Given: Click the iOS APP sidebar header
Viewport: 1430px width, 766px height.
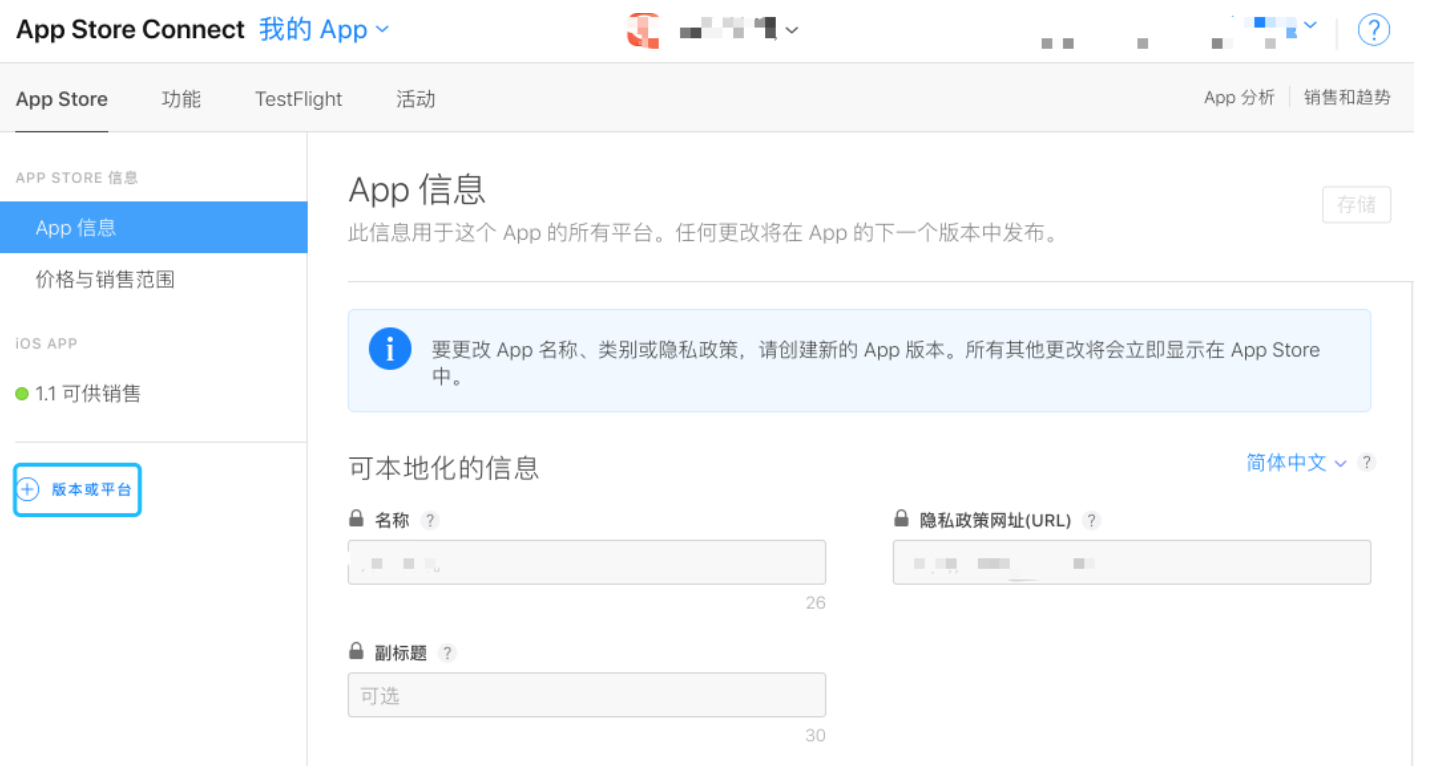Looking at the screenshot, I should click(x=47, y=343).
